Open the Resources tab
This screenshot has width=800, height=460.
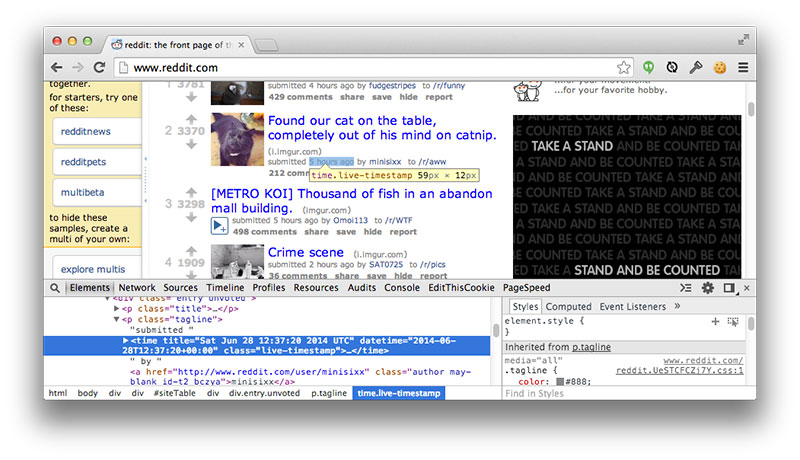[x=316, y=288]
